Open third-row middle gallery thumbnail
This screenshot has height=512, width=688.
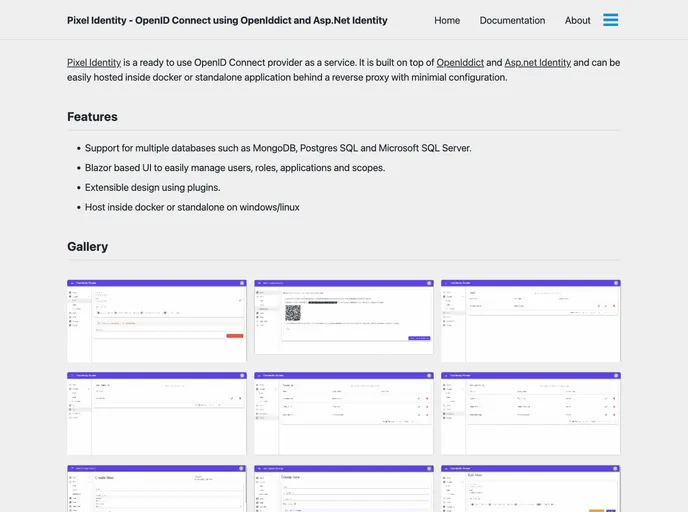coord(344,488)
